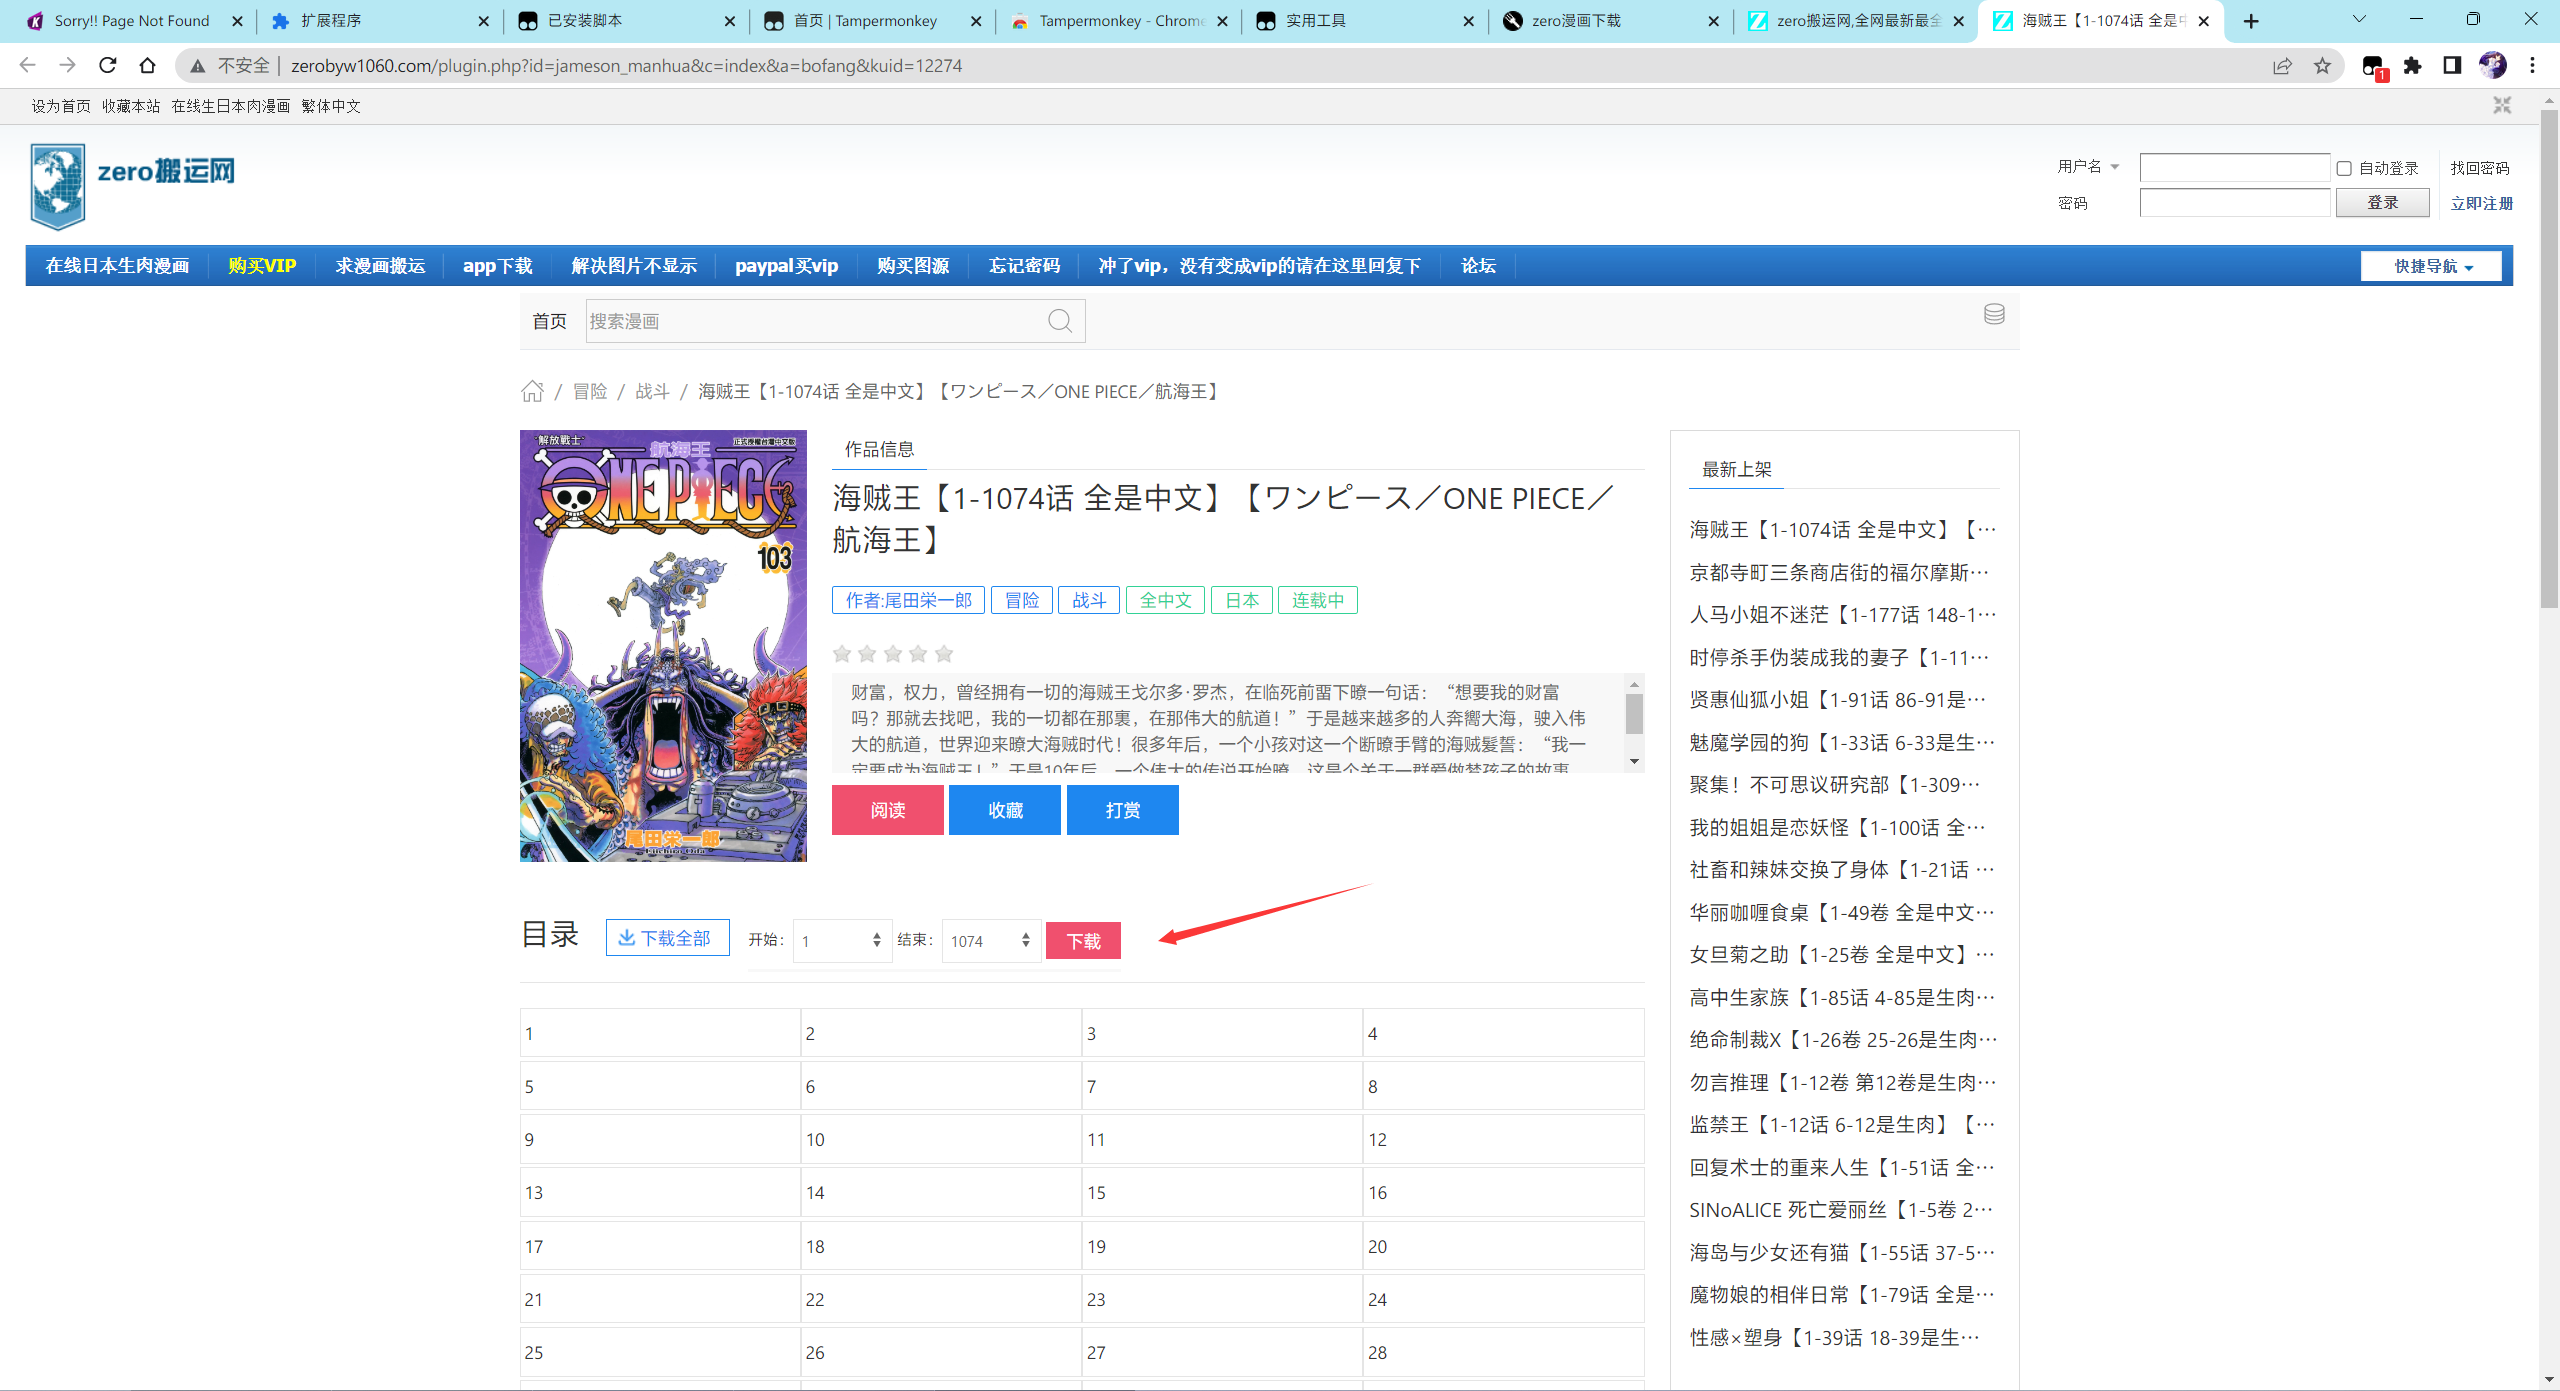
Task: Click the zero搬运网 site logo
Action: 133,186
